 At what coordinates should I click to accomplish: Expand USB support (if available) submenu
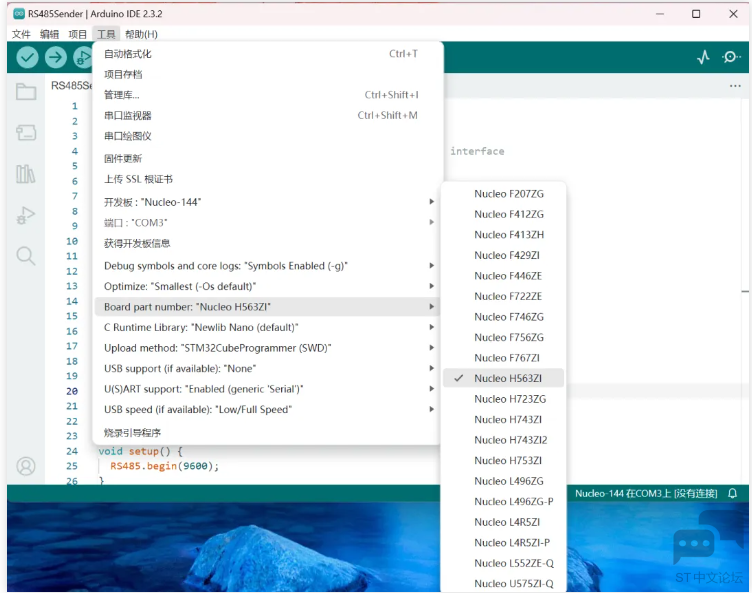267,368
